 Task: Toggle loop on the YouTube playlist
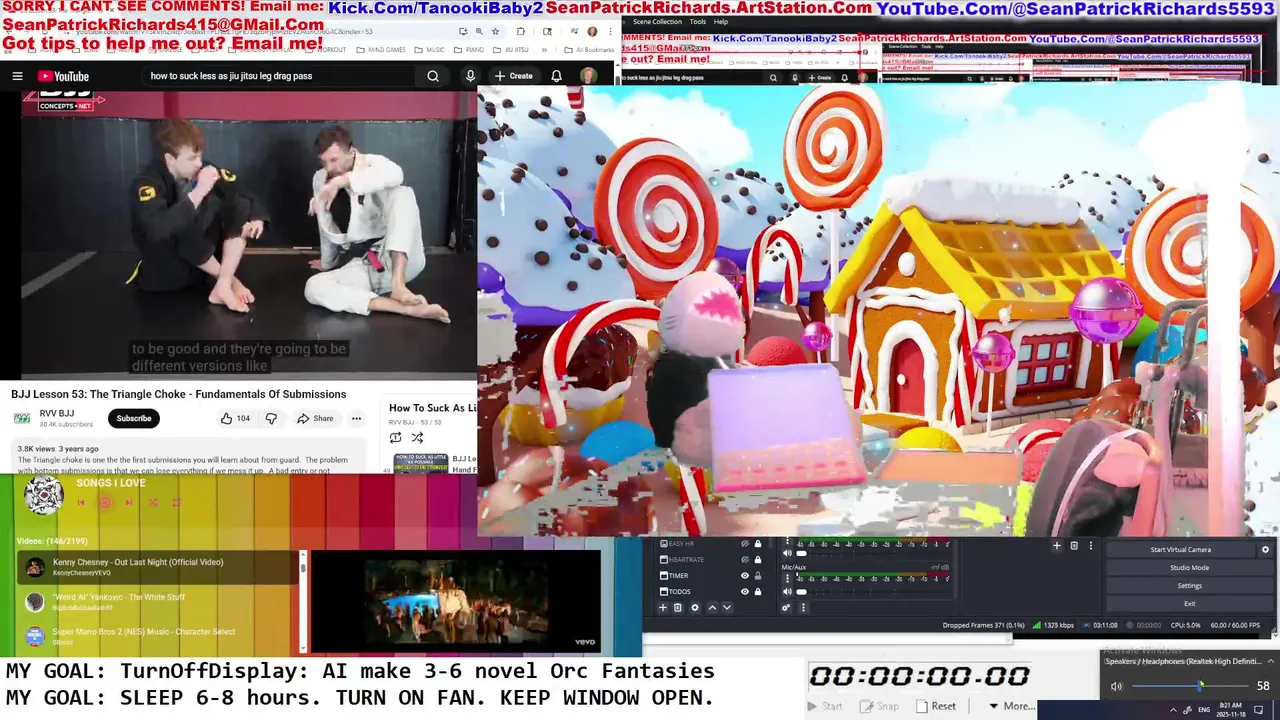[x=395, y=437]
